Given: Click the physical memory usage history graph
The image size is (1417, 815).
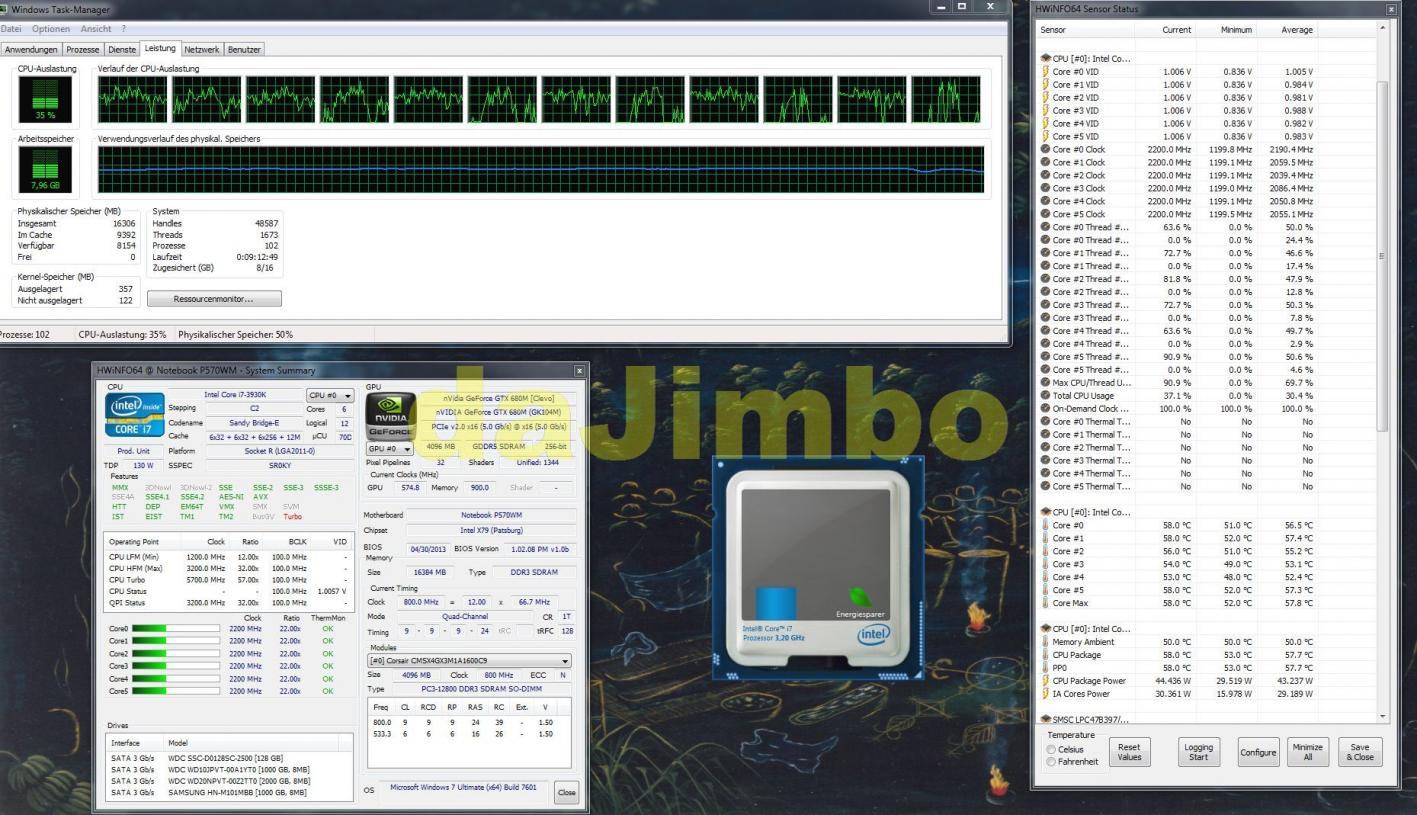Looking at the screenshot, I should pos(541,169).
